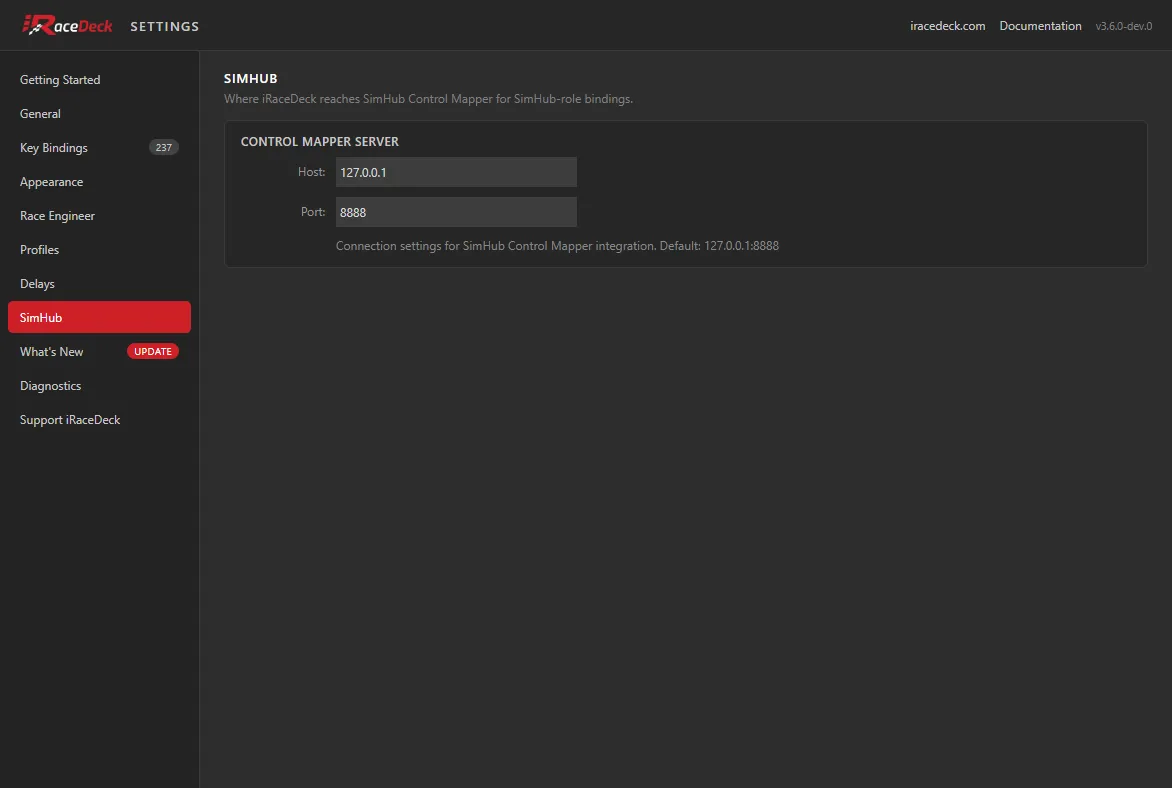Viewport: 1172px width, 788px height.
Task: Open Support iRaceDeck section
Action: [x=99, y=419]
